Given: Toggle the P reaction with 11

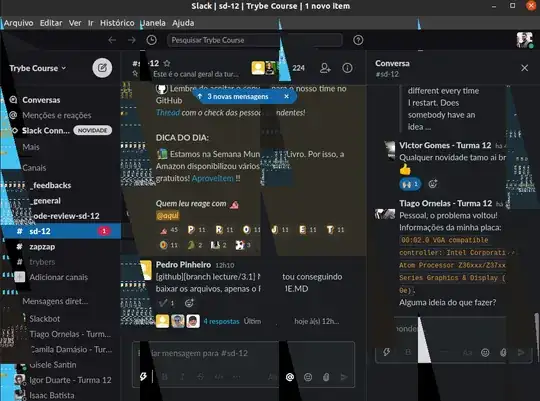Looking at the screenshot, I should coord(197,230).
